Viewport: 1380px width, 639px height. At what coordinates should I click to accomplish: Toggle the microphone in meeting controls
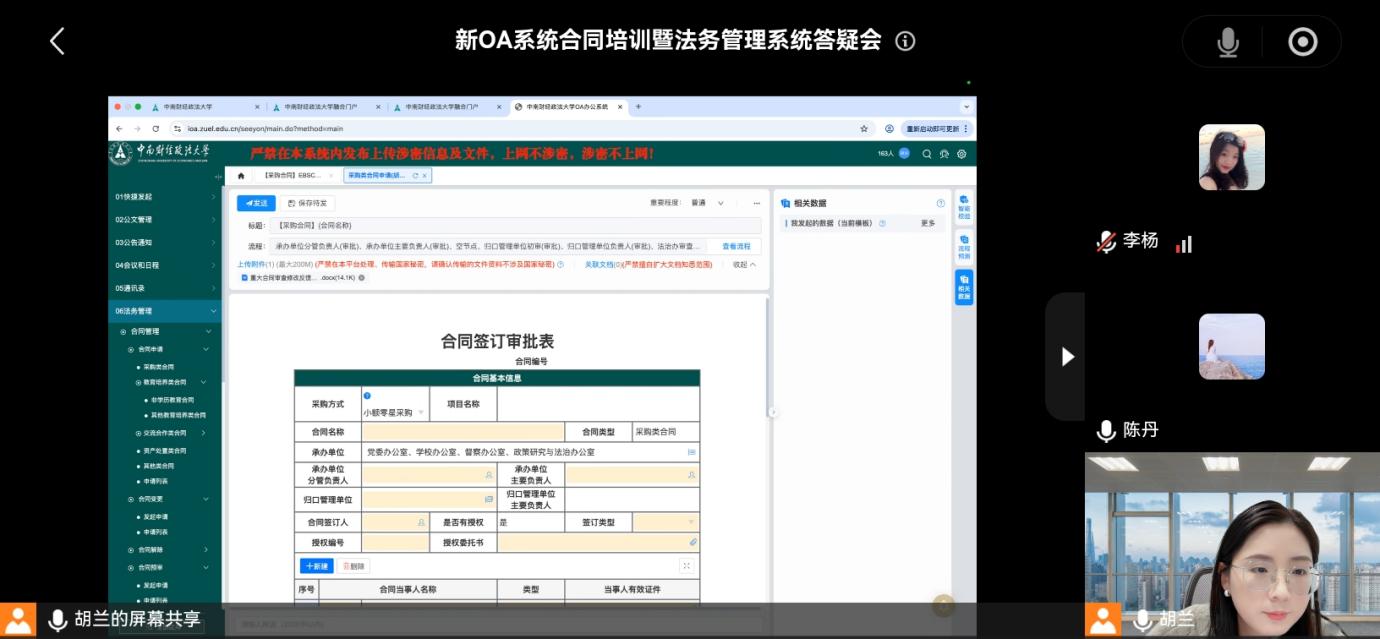[x=1227, y=42]
